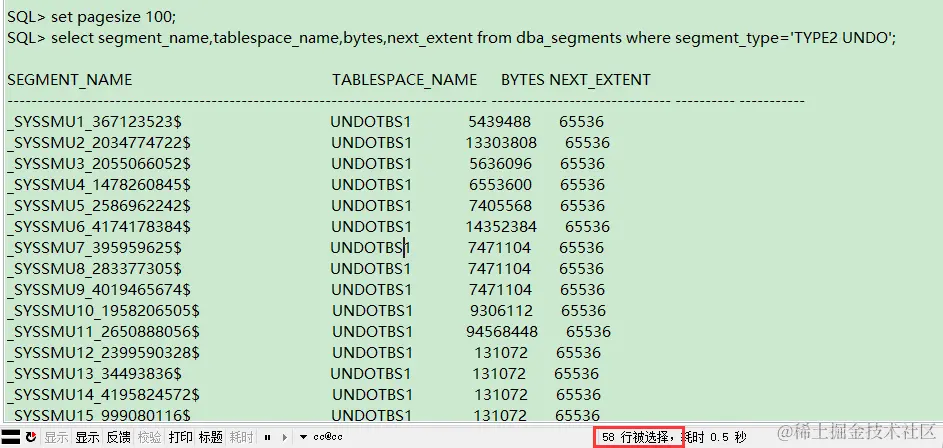Viewport: 943px width, 448px height.
Task: Click segment name _SYSSMU3_2055066052$
Action: [99, 164]
